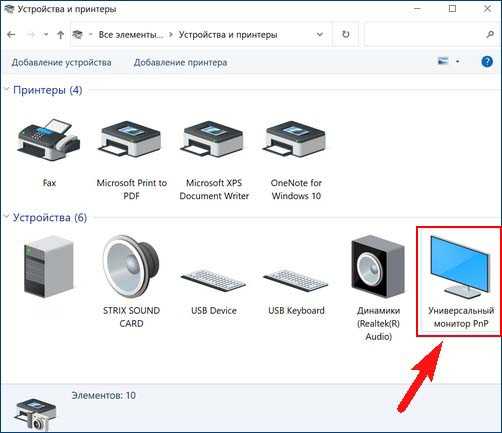Click the Устройства (6) group header

[50, 218]
